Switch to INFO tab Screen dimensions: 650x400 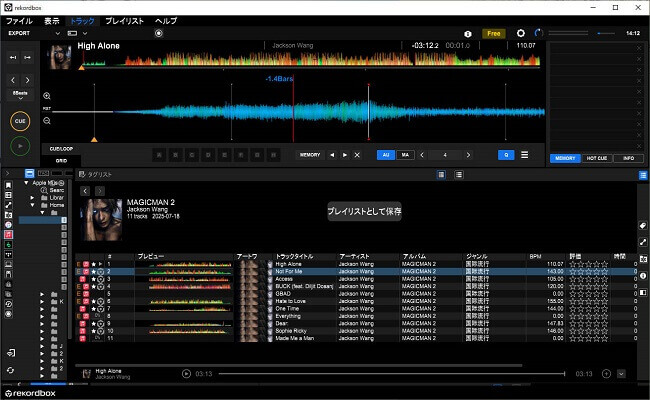click(x=628, y=158)
